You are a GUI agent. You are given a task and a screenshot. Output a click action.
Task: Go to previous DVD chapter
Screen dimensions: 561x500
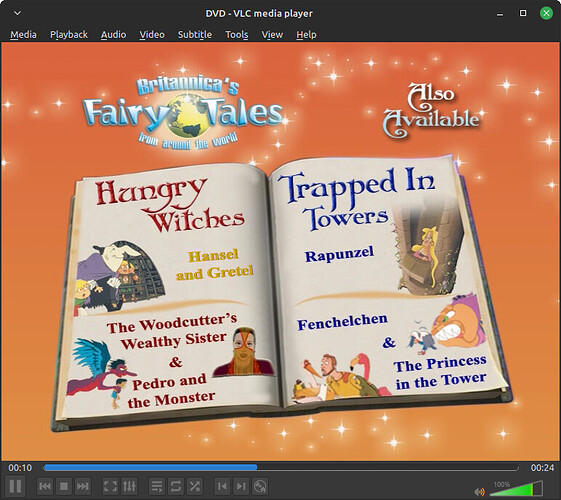[222, 486]
